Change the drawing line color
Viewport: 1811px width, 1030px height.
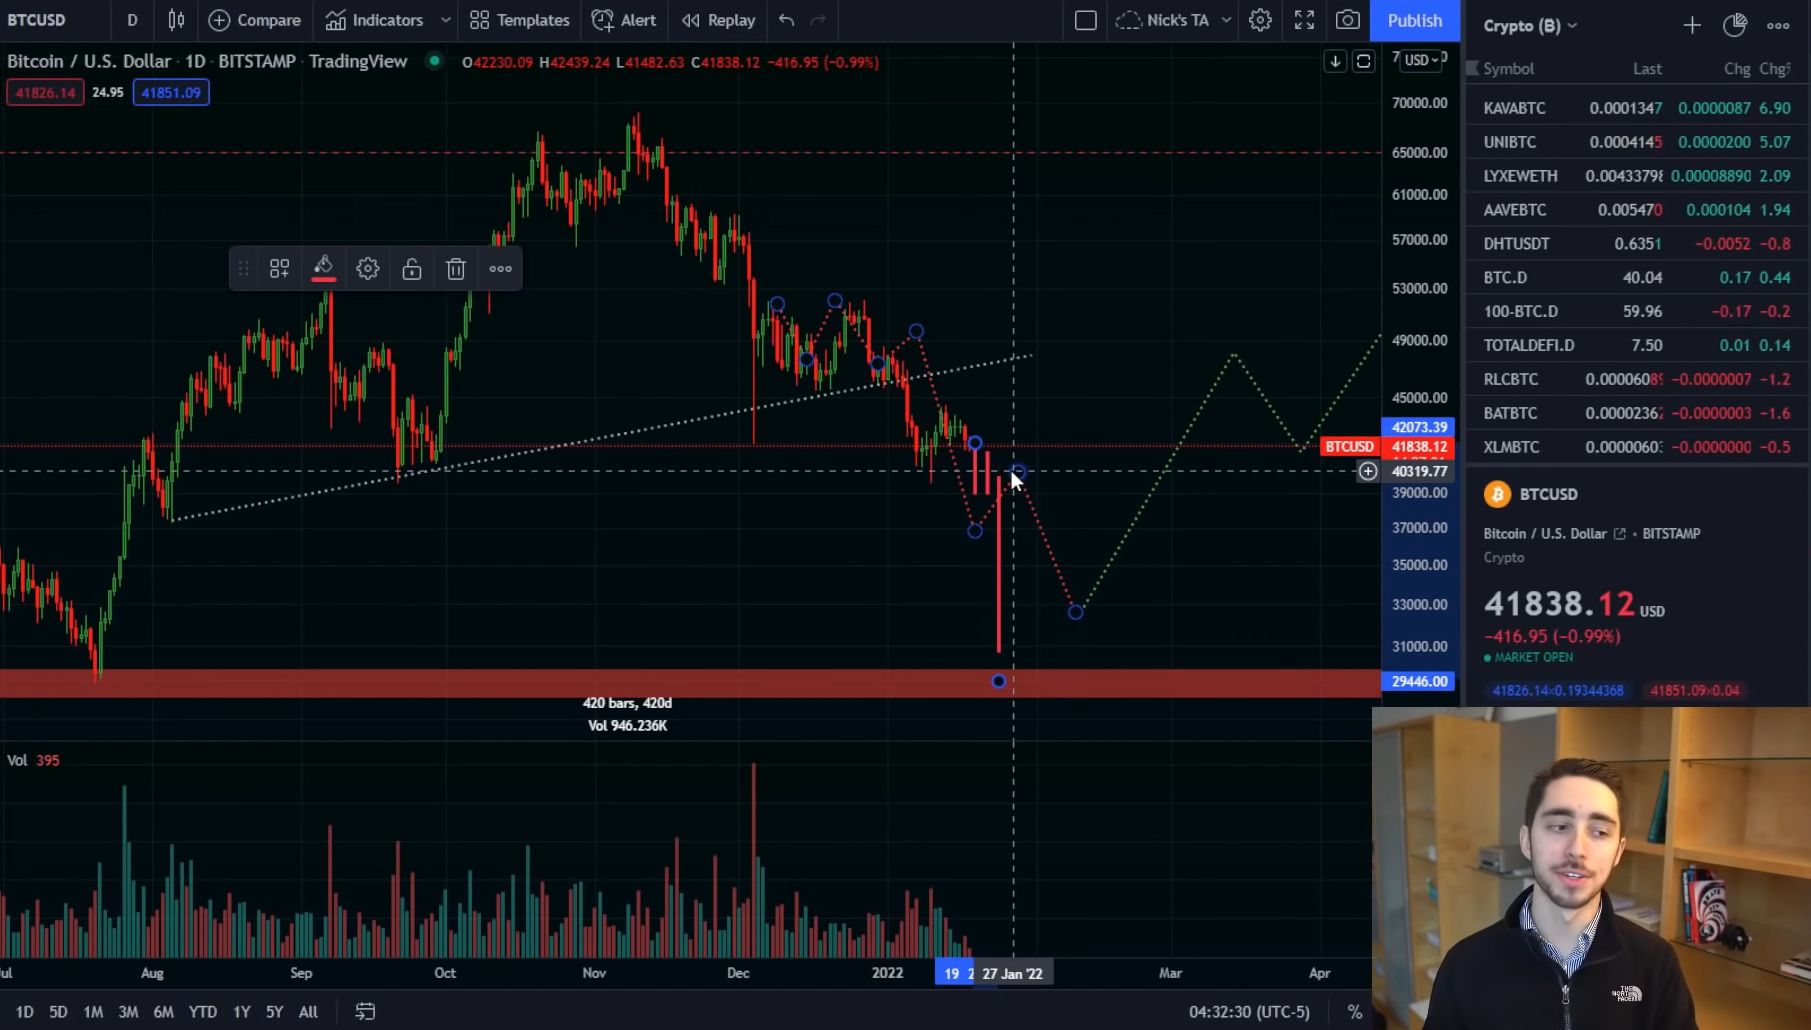click(323, 269)
